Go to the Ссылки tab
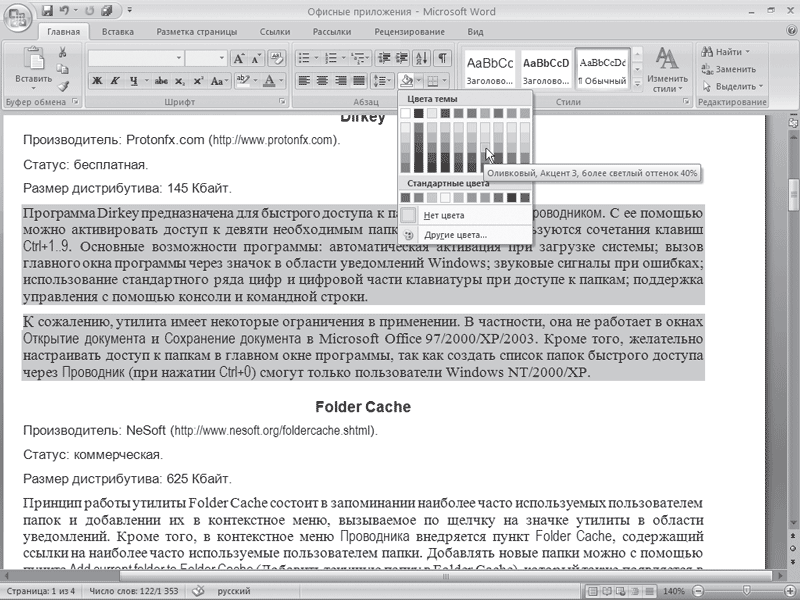Viewport: 800px width, 600px height. (274, 32)
